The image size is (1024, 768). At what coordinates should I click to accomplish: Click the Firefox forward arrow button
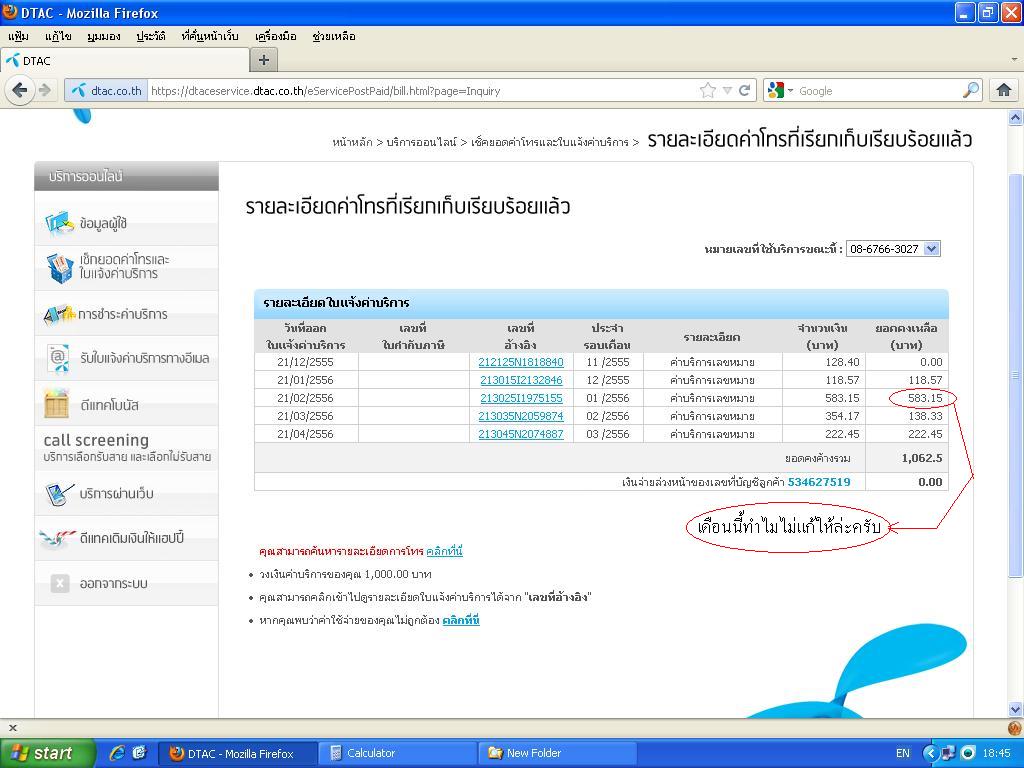(45, 90)
